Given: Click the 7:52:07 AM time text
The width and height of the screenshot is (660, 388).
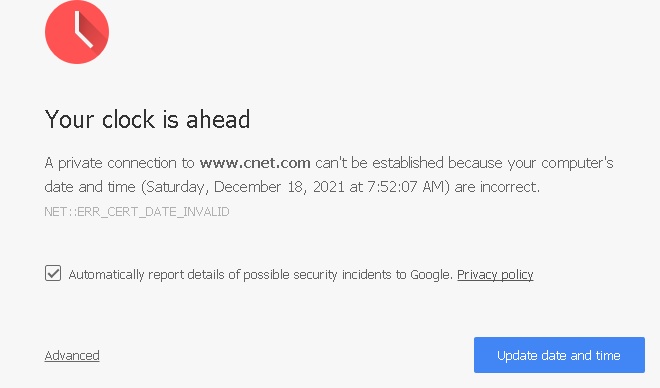Looking at the screenshot, I should 406,187.
